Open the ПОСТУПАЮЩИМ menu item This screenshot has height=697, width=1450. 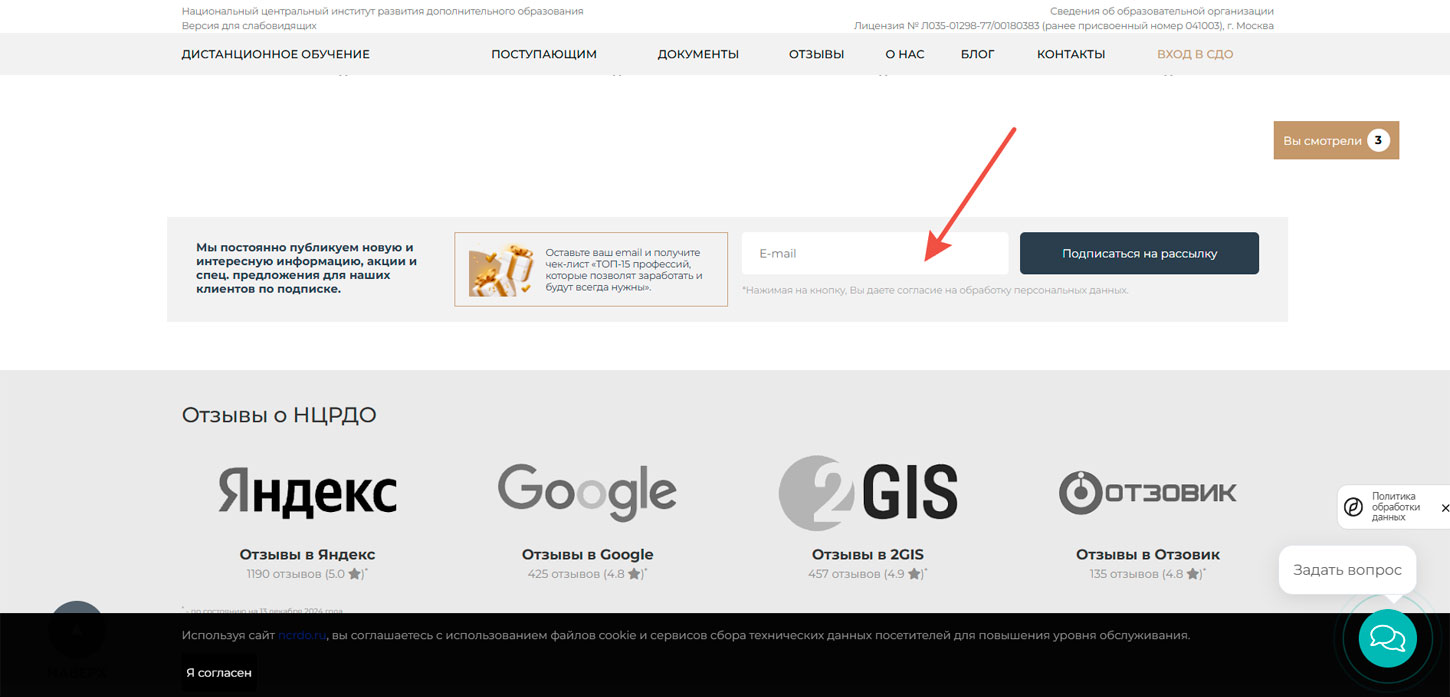[544, 54]
